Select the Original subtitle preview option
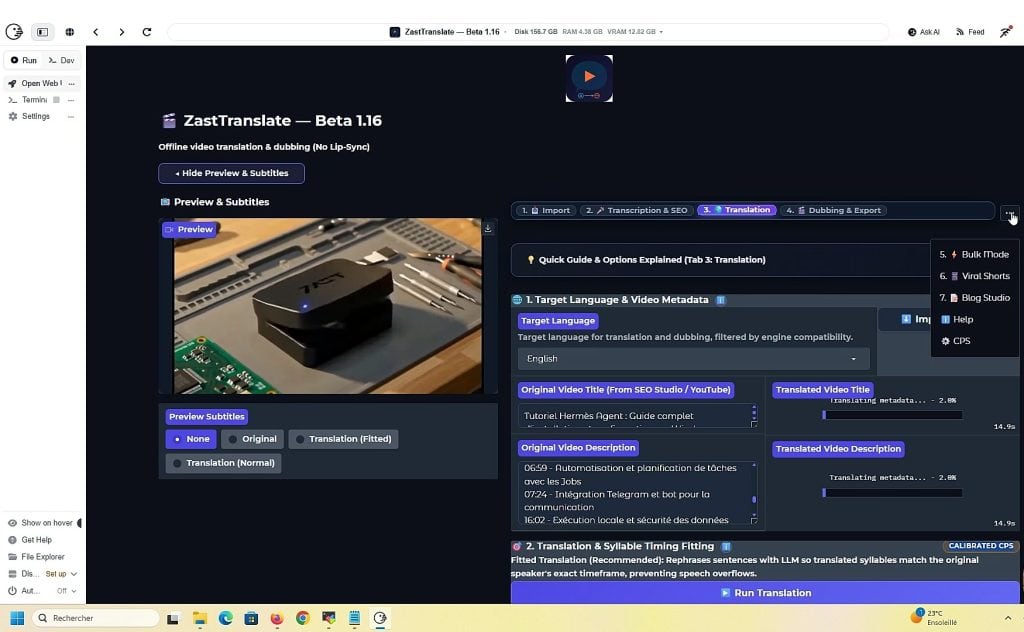This screenshot has height=632, width=1024. 253,439
